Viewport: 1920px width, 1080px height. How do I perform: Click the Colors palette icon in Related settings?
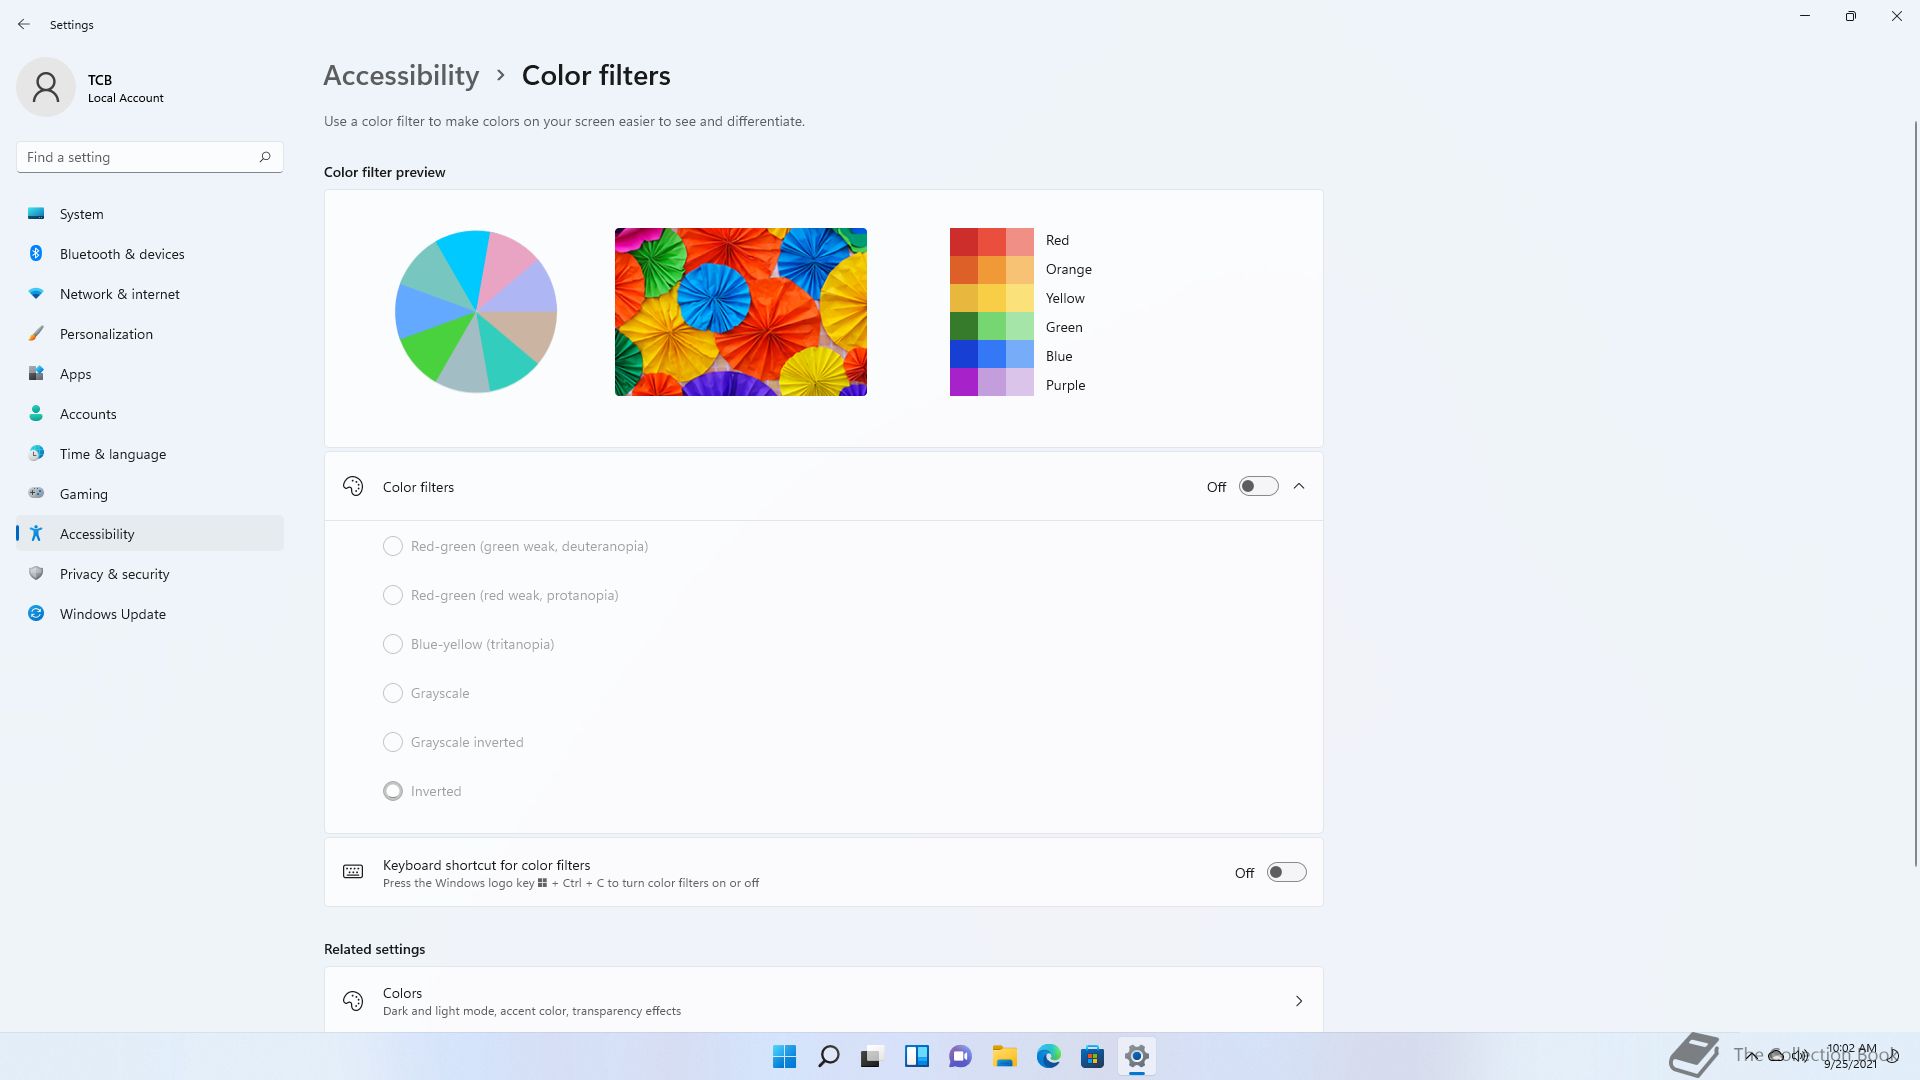(x=353, y=1000)
